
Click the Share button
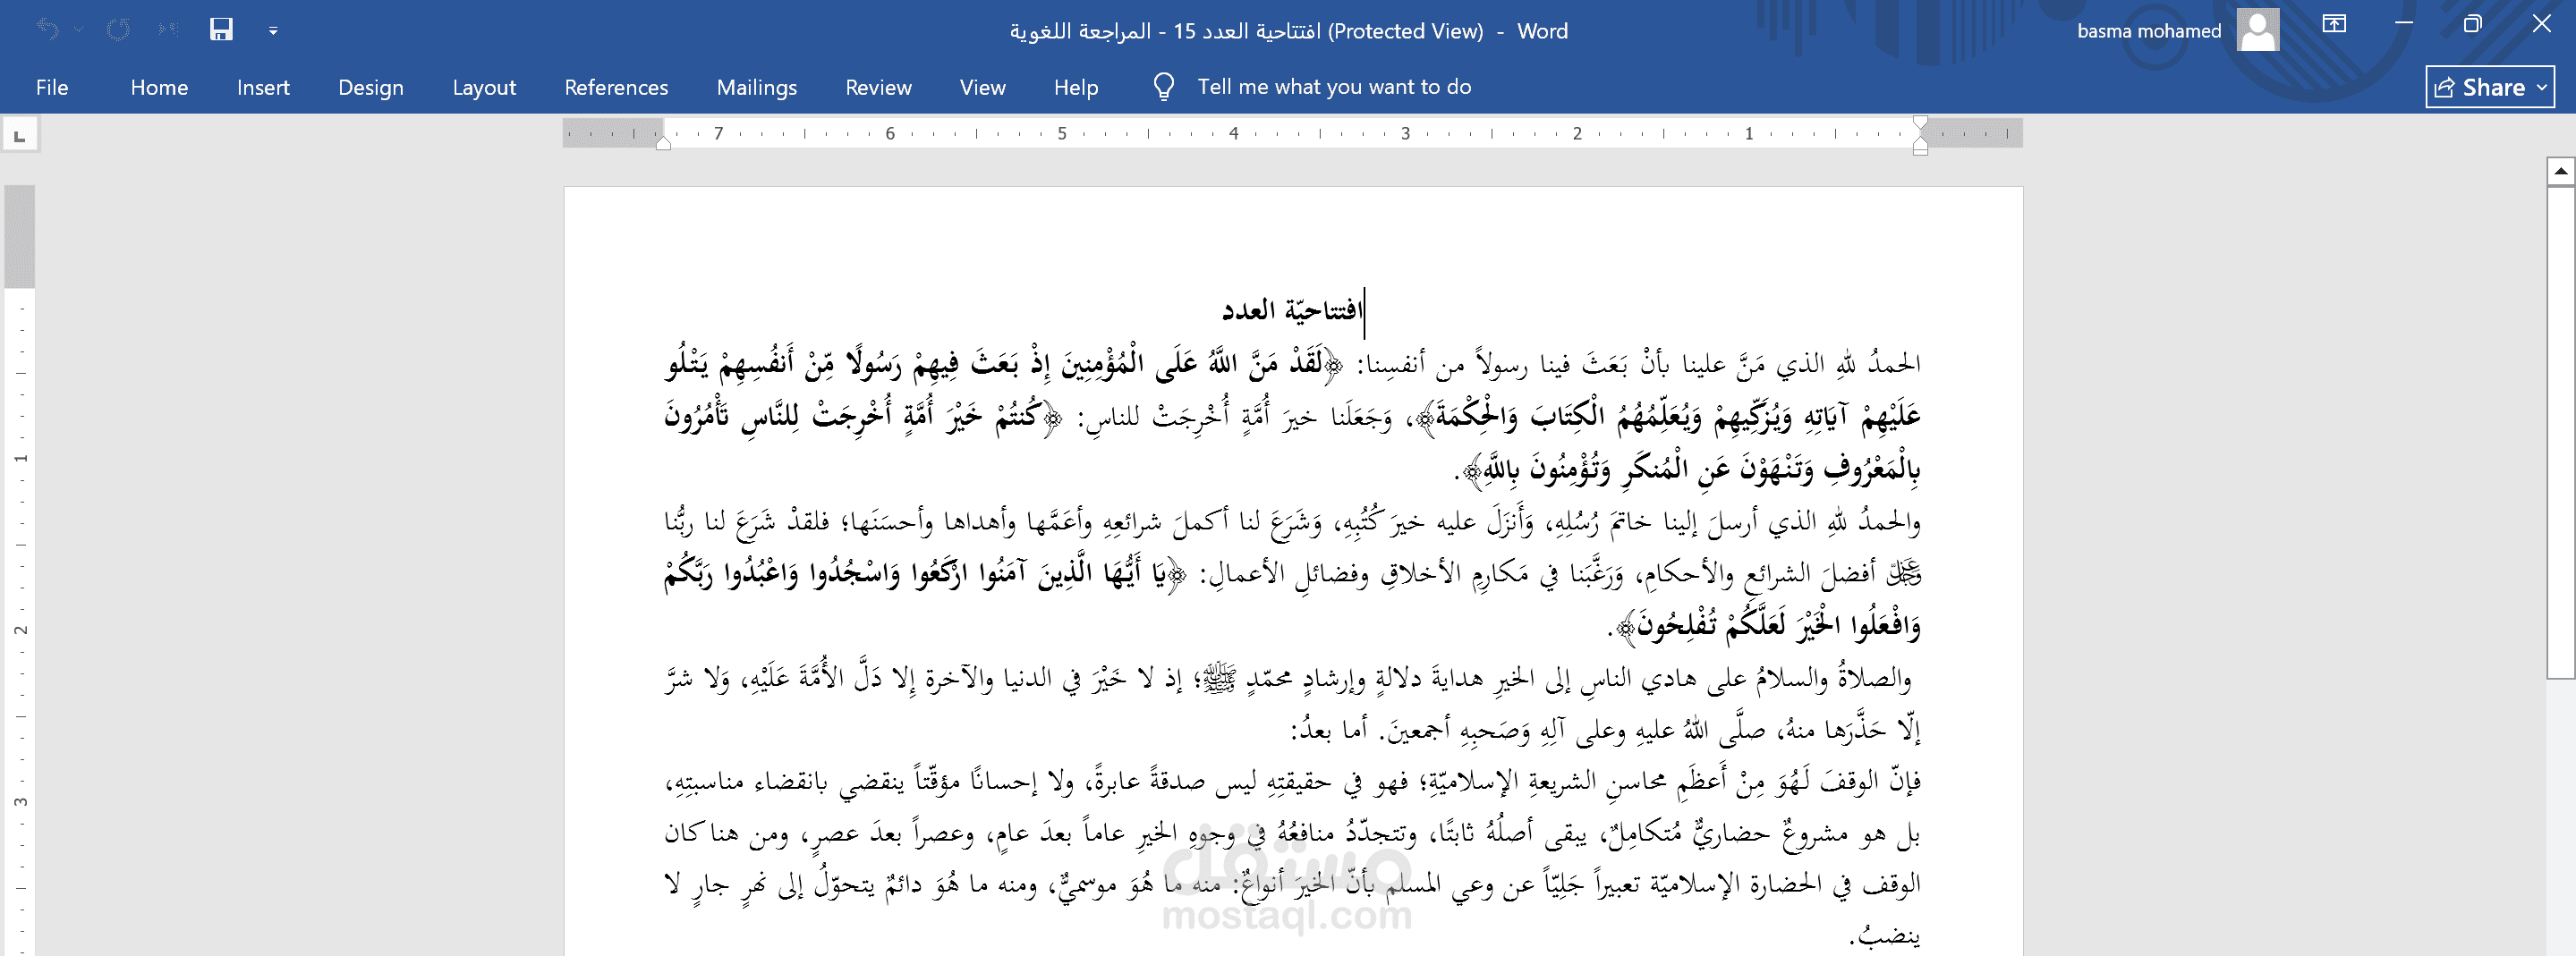[x=2490, y=87]
